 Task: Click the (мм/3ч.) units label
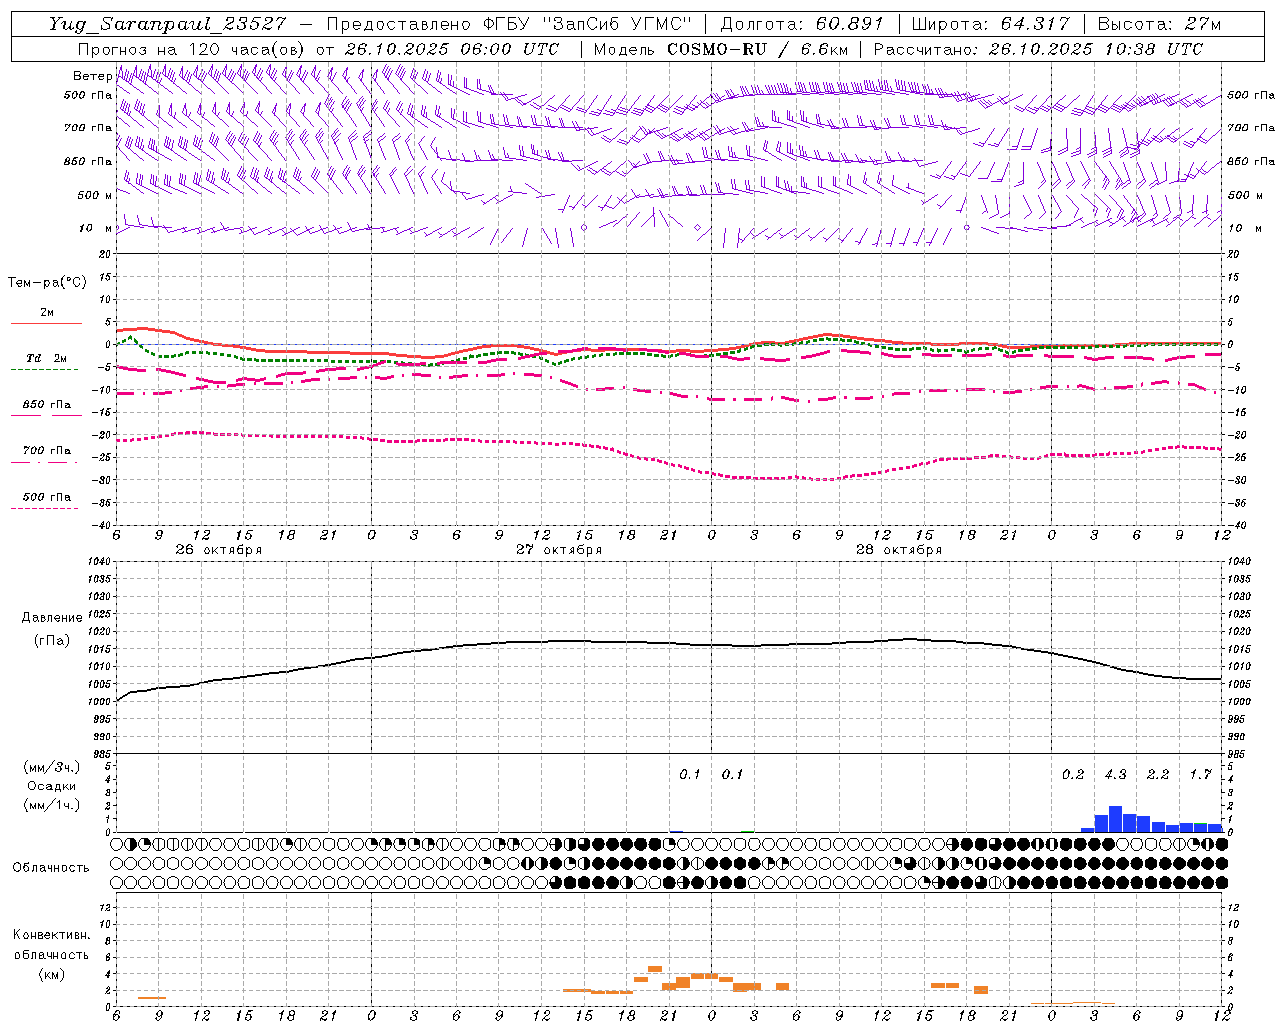tap(51, 767)
